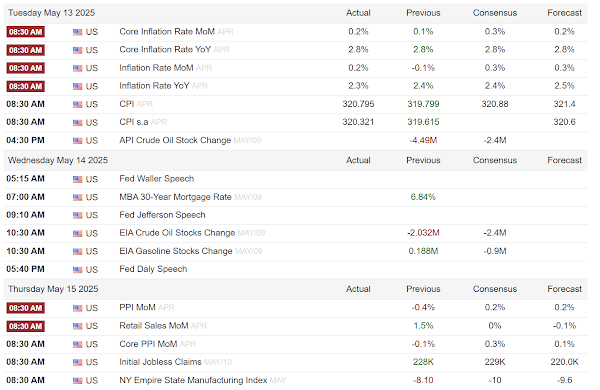Click red 08:30 AM badge for PPI MoM

[26, 308]
